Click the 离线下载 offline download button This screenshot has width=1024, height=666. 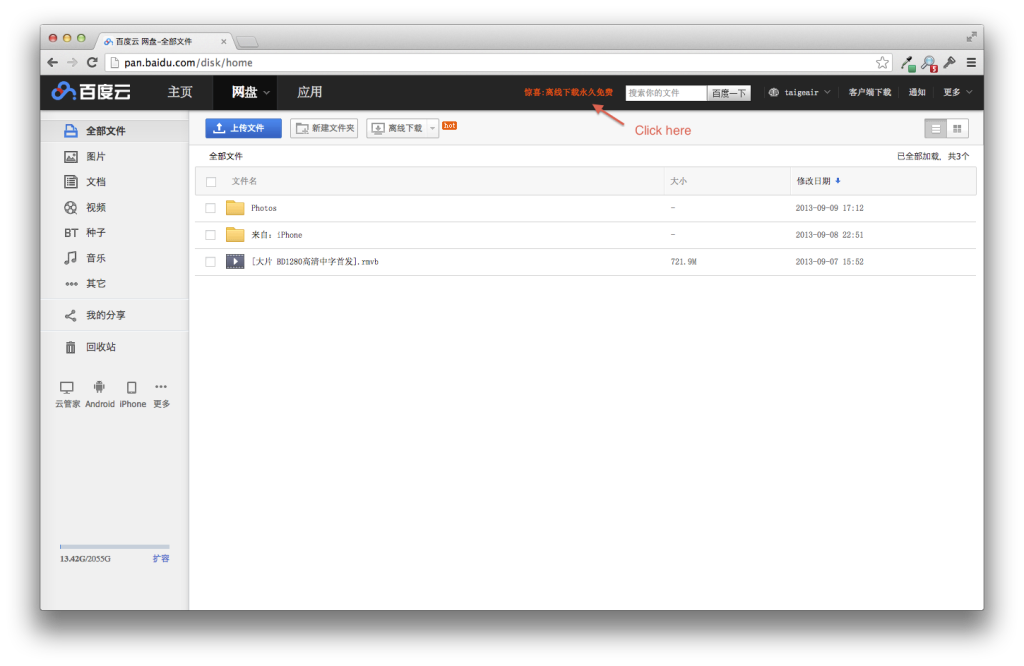[x=397, y=128]
